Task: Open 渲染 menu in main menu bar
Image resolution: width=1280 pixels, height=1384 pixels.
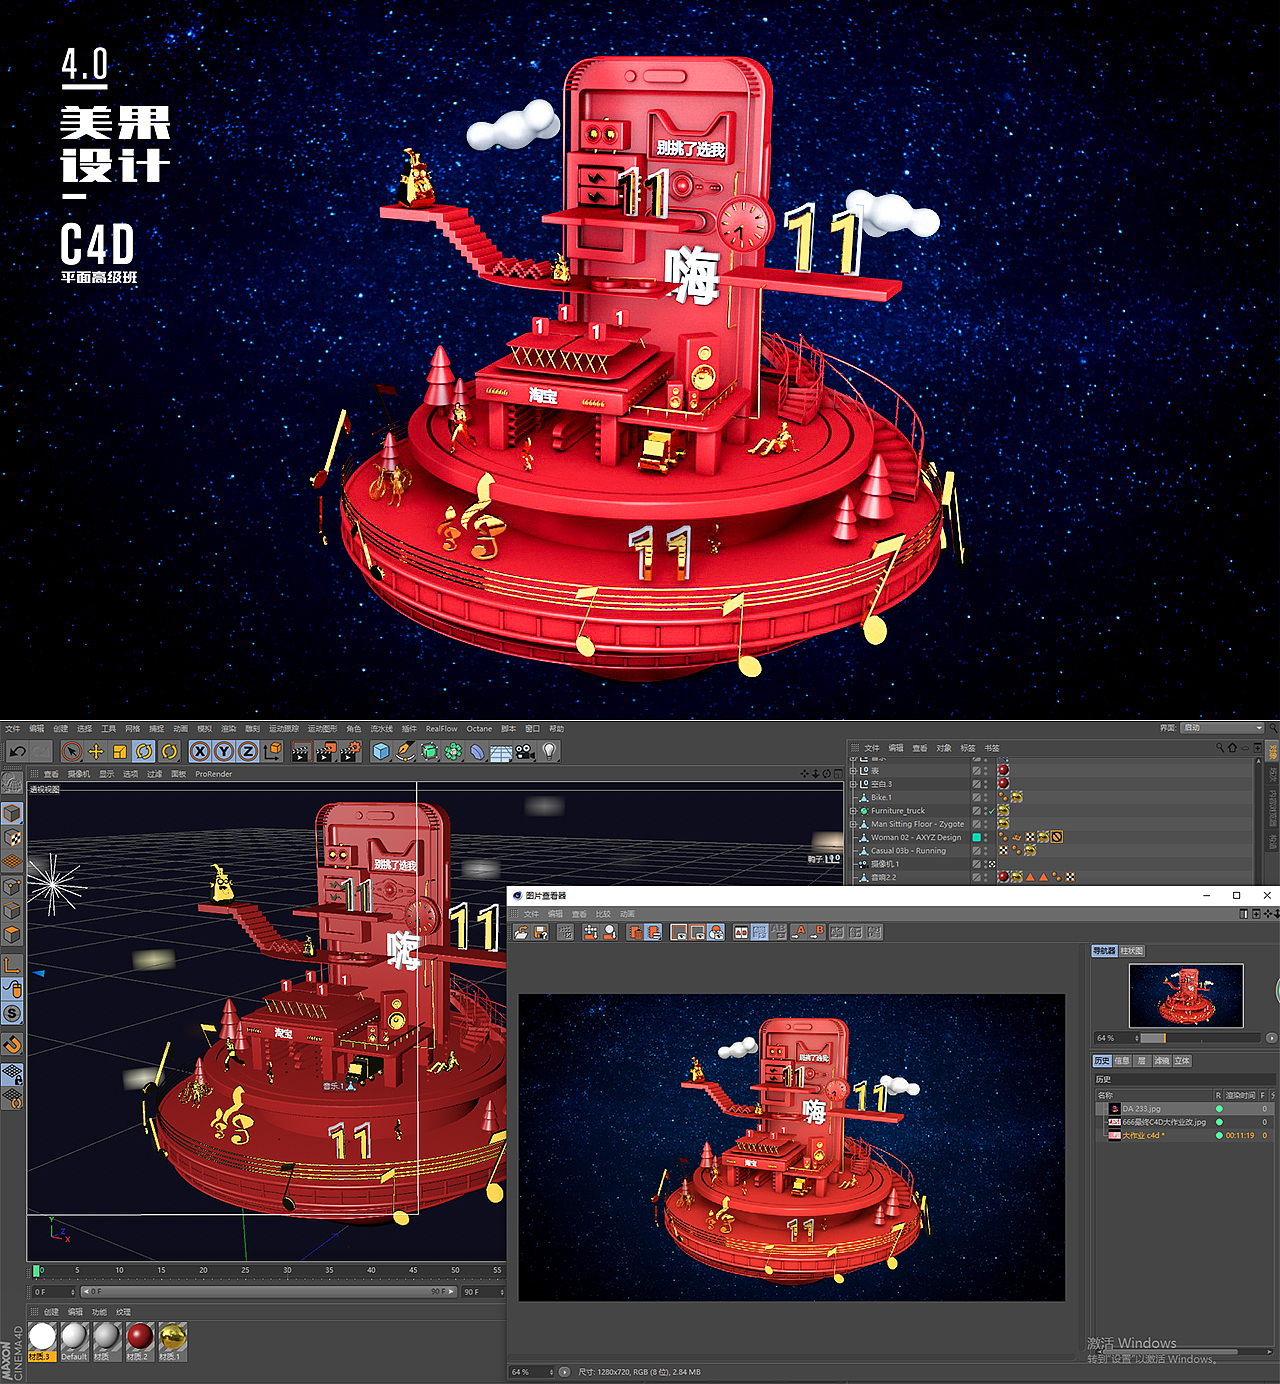Action: coord(229,729)
